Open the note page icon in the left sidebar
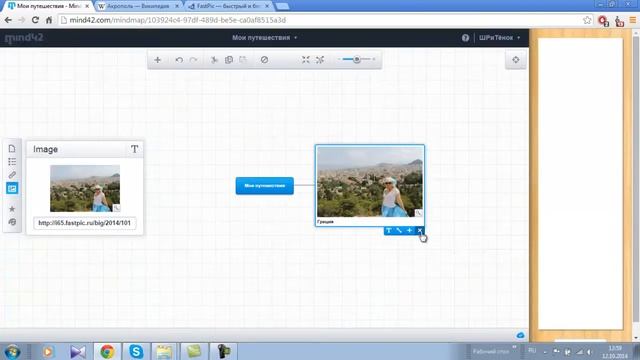The height and width of the screenshot is (360, 640). click(12, 149)
